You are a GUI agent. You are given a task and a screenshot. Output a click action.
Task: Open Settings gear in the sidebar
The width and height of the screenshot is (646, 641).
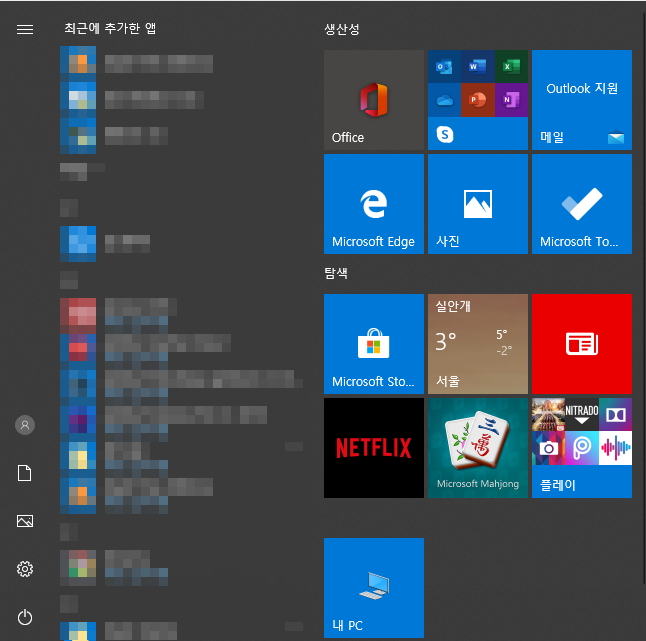tap(25, 569)
